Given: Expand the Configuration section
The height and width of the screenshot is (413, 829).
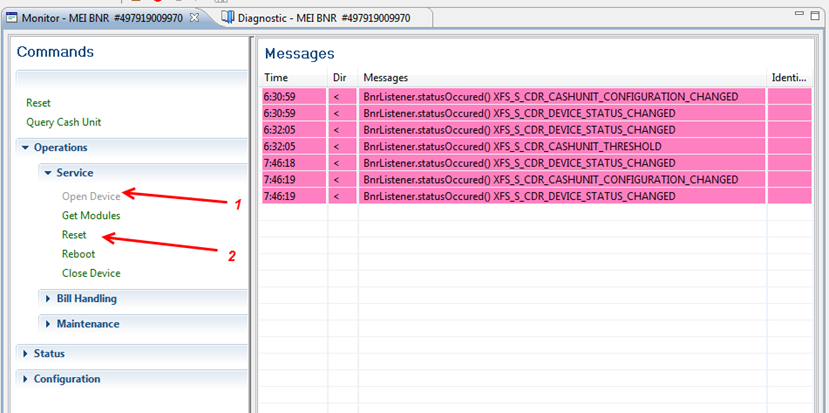Looking at the screenshot, I should [x=66, y=379].
